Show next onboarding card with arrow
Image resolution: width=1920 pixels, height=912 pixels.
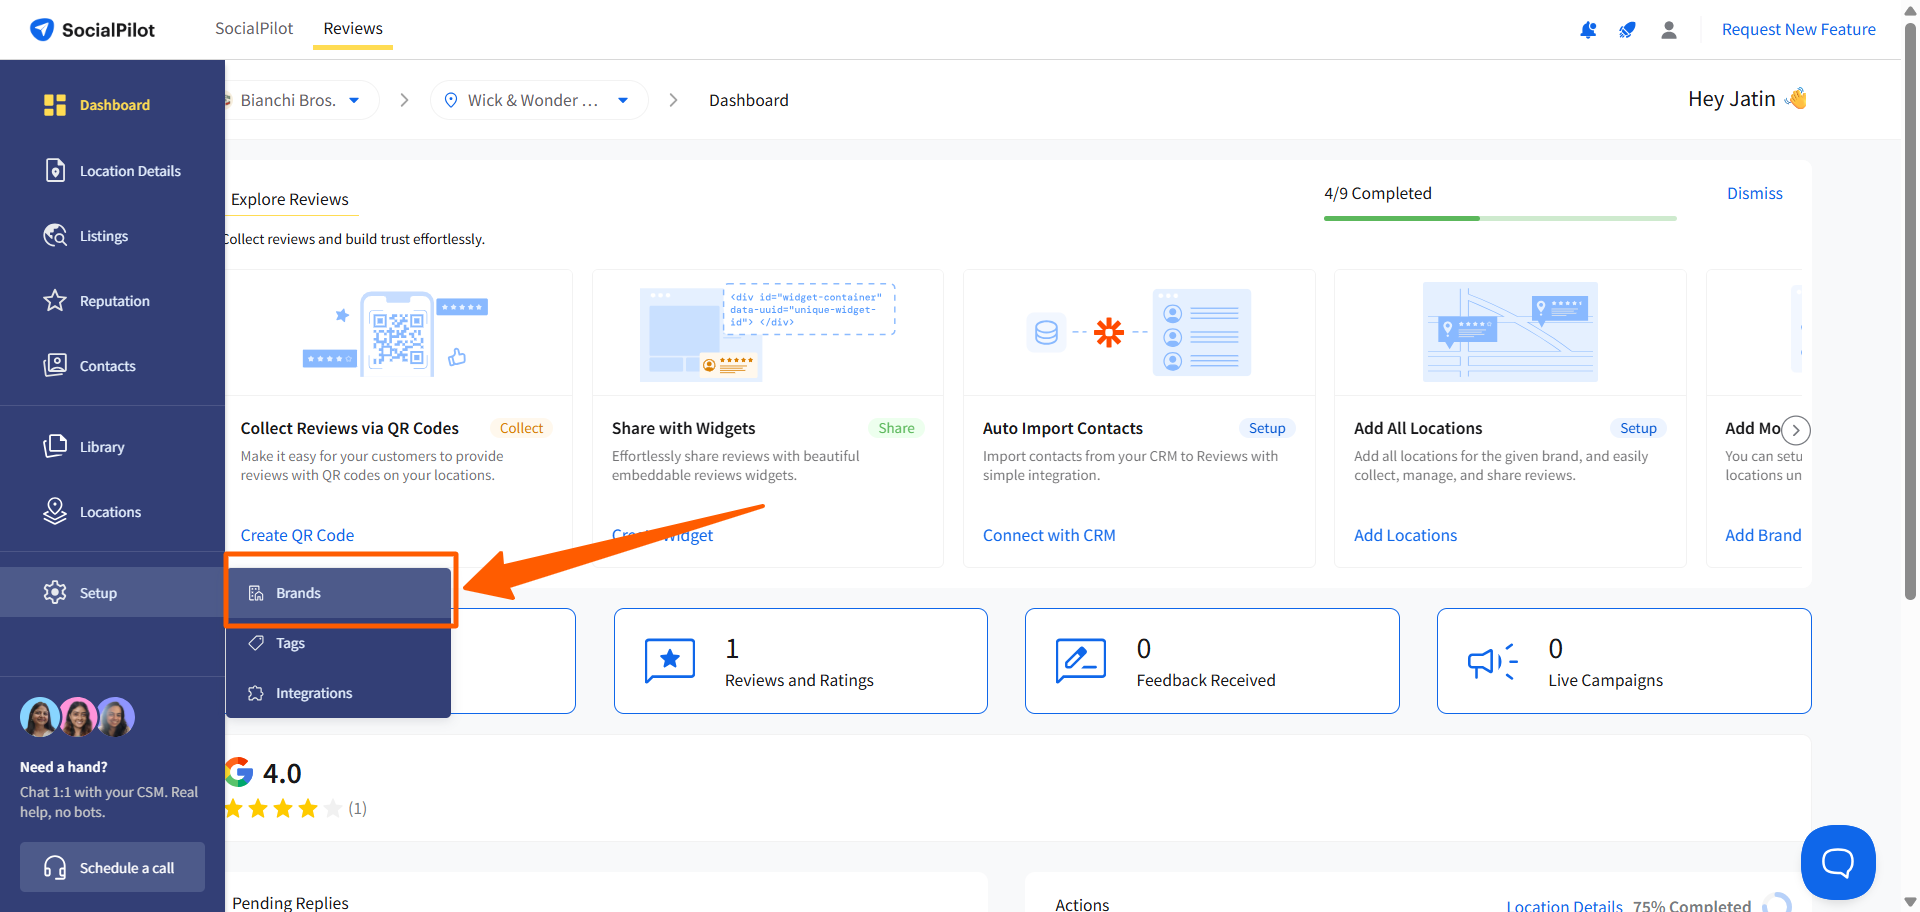point(1796,430)
